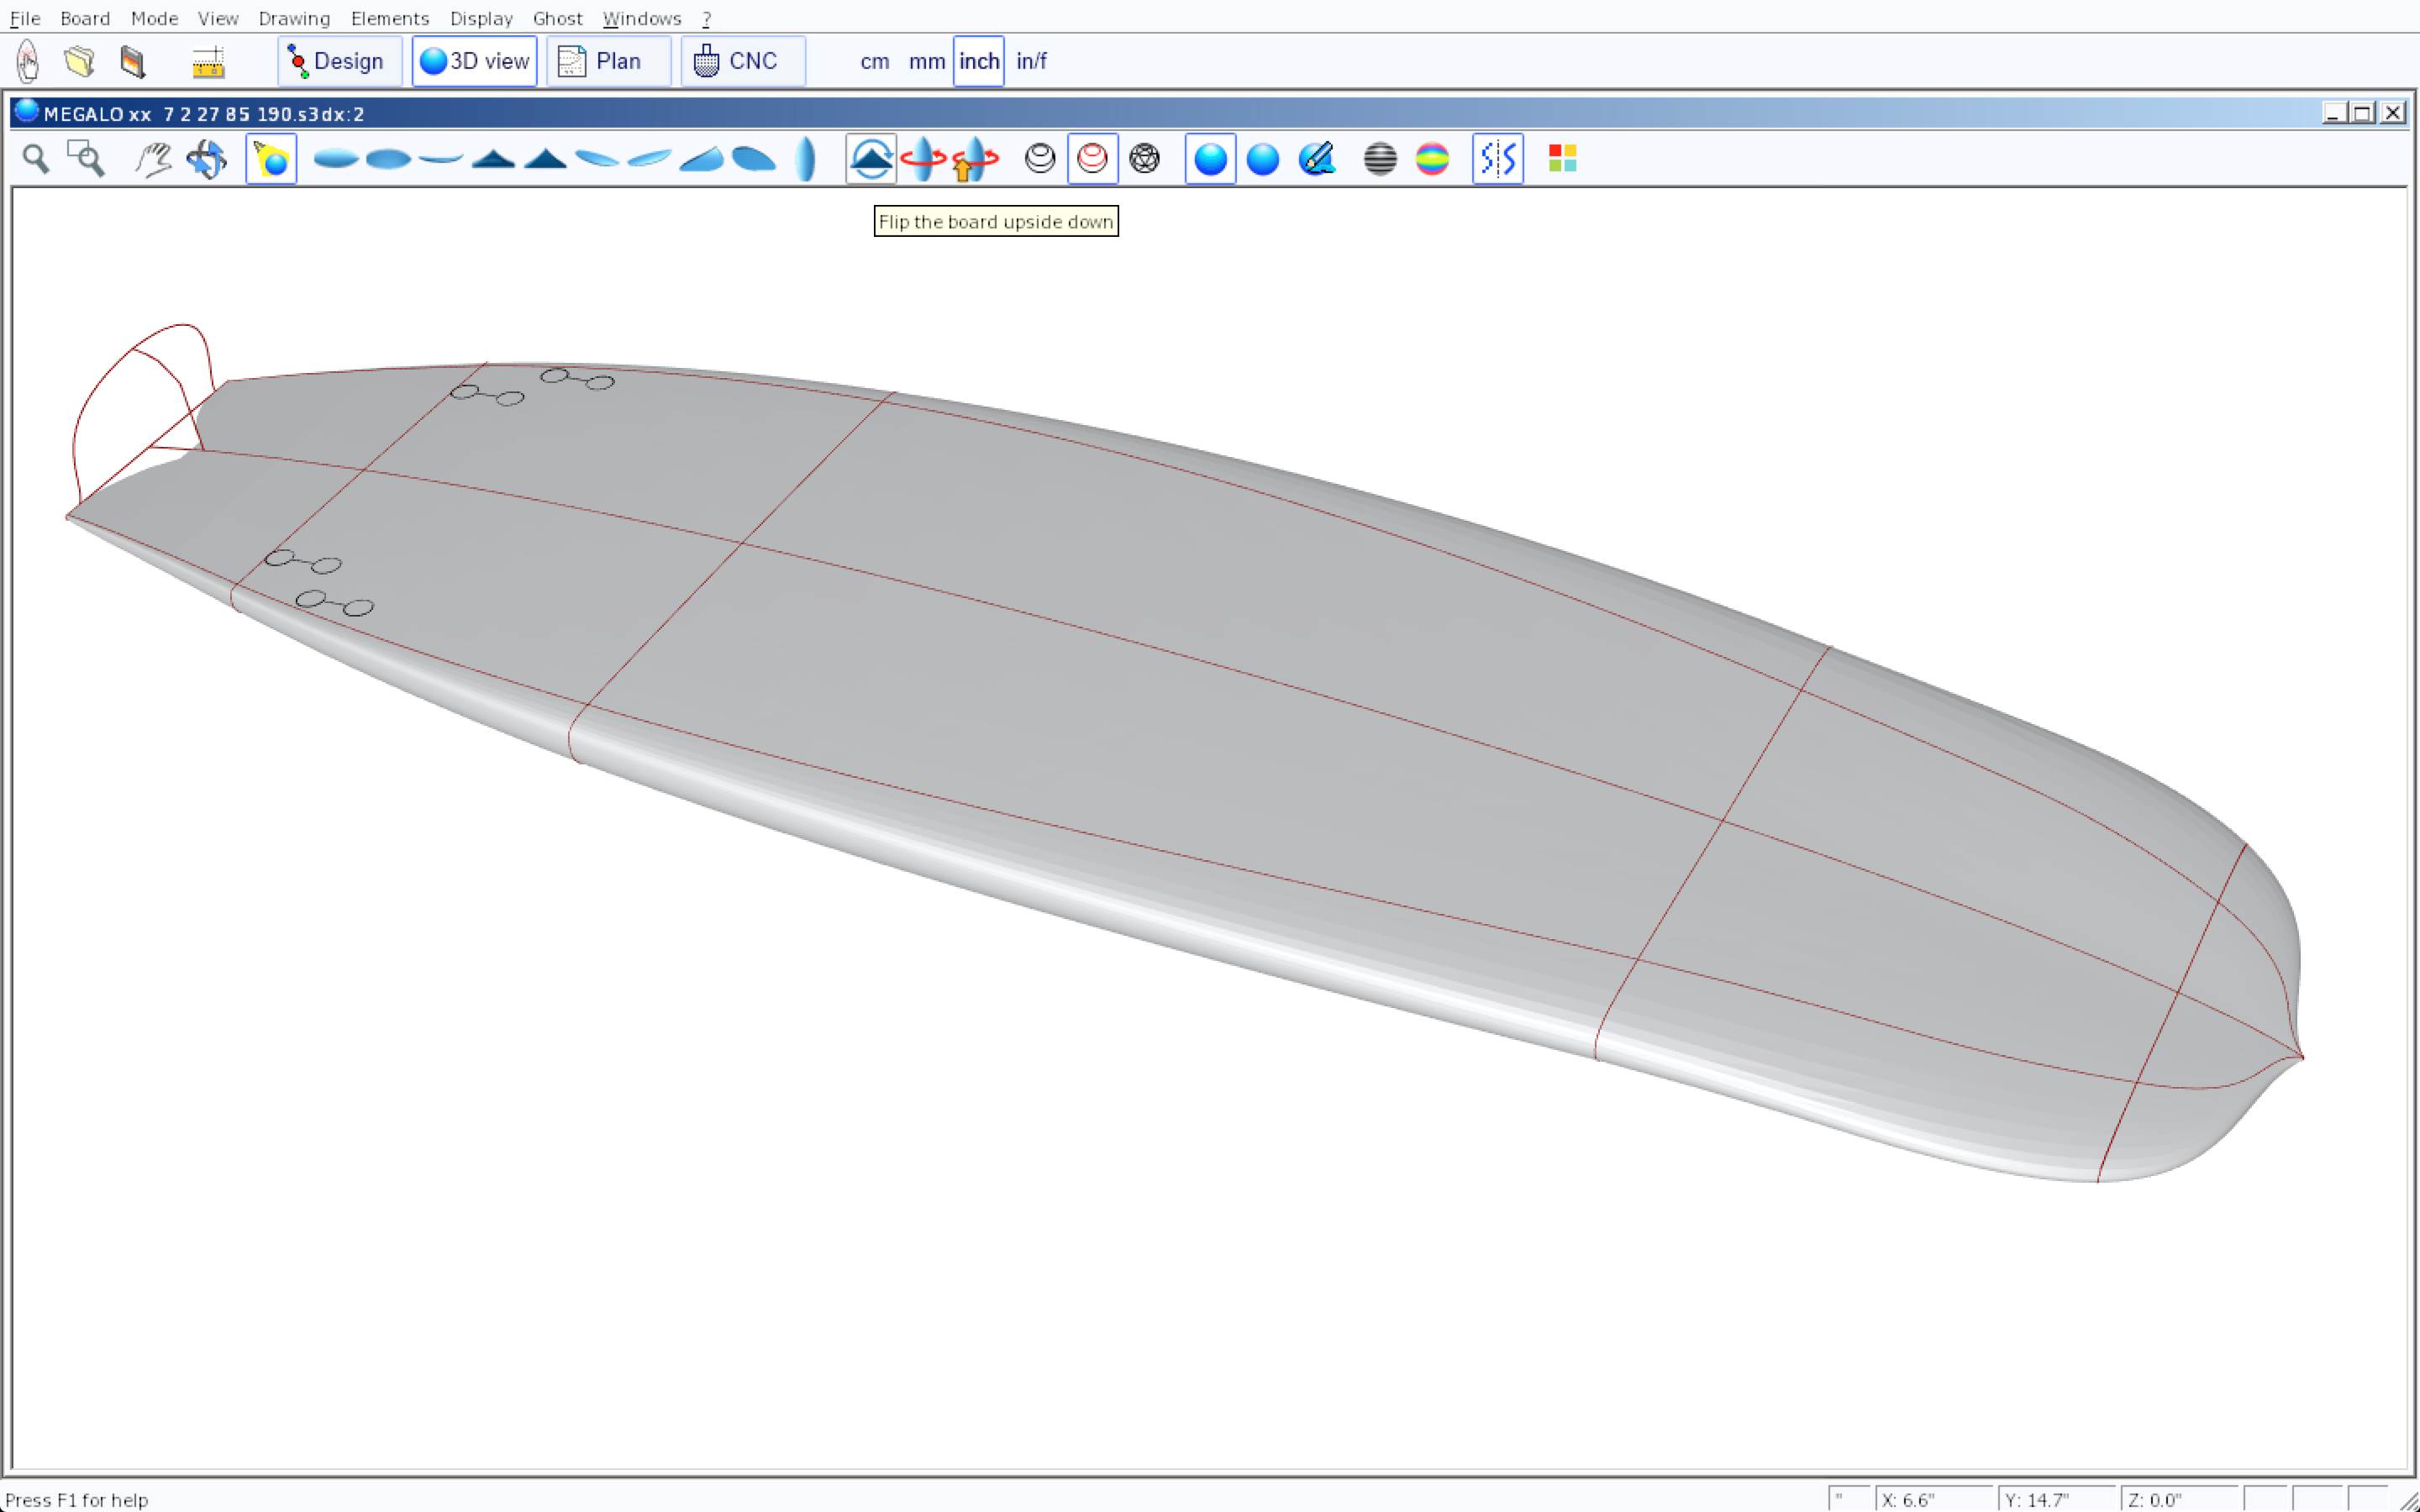Click the wireframe mesh sphere icon
The width and height of the screenshot is (2420, 1512).
click(1144, 159)
